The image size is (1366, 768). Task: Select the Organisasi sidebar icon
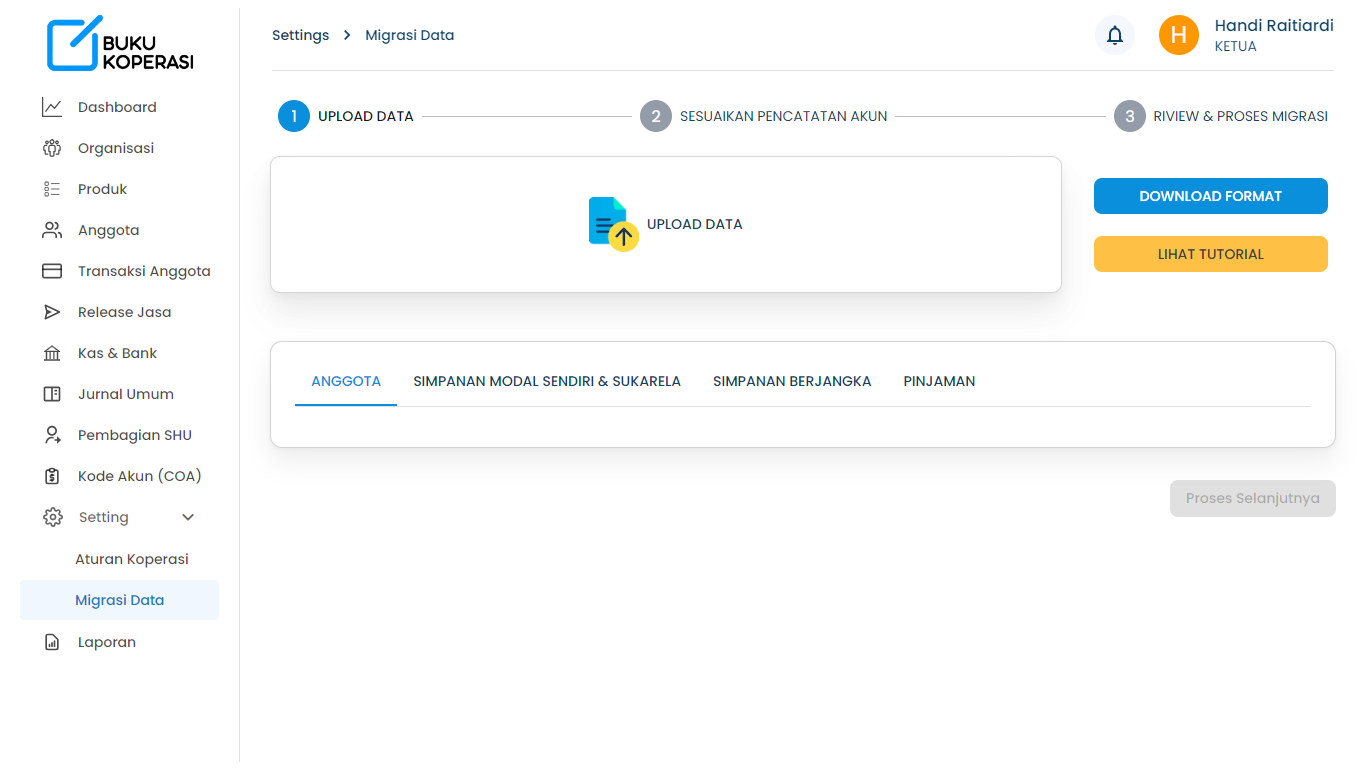pyautogui.click(x=52, y=147)
